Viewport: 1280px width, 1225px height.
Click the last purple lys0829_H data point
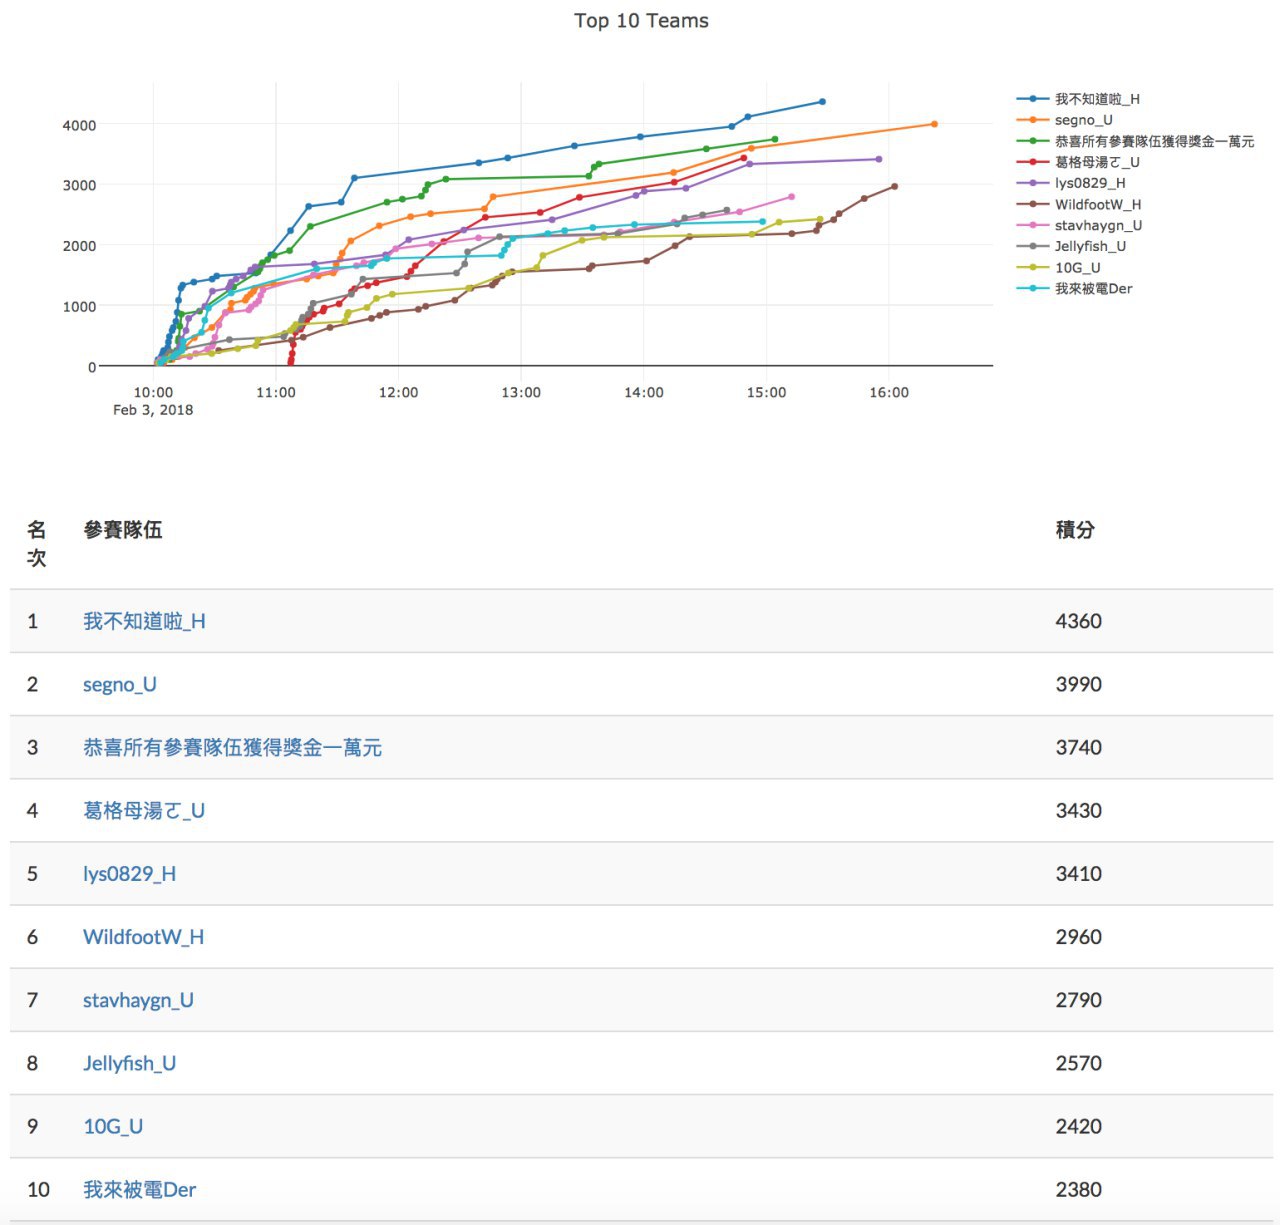click(x=879, y=159)
